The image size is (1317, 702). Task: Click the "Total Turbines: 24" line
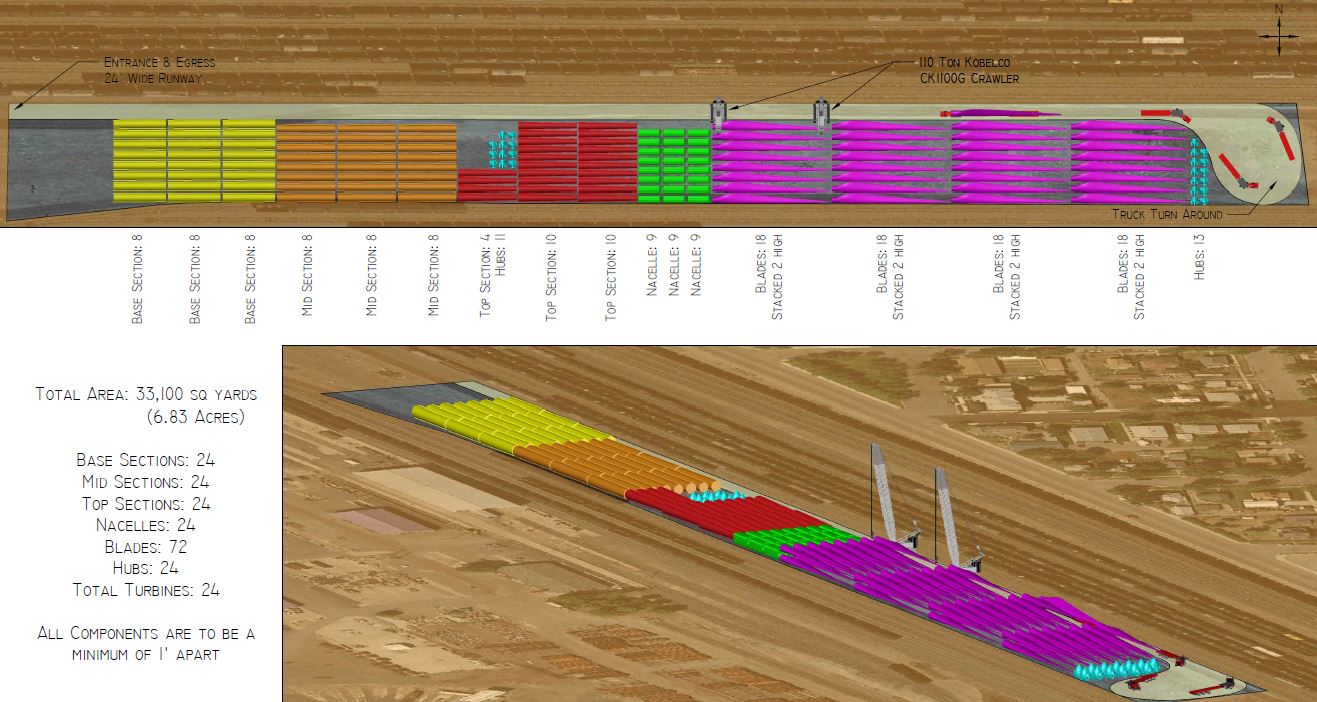tap(146, 590)
